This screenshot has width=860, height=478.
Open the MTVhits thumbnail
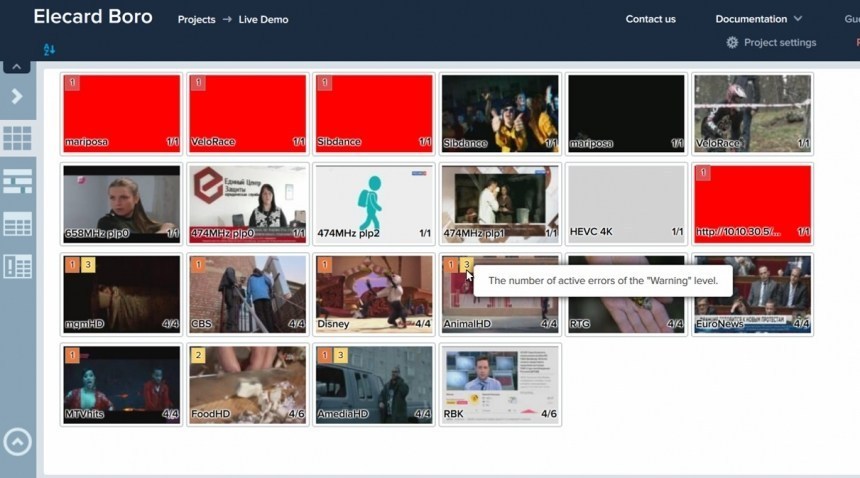(x=122, y=385)
